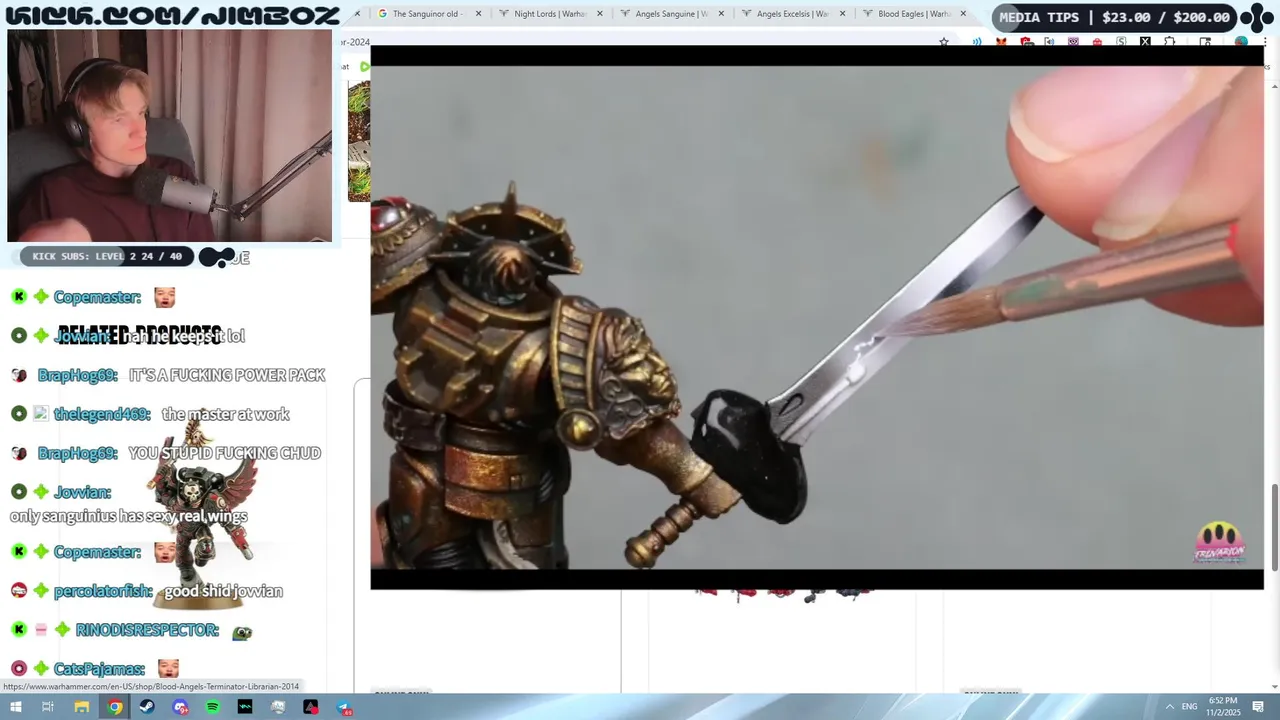The image size is (1280, 720).
Task: Close the 'Night Lords' tab
Action: click(x=599, y=14)
